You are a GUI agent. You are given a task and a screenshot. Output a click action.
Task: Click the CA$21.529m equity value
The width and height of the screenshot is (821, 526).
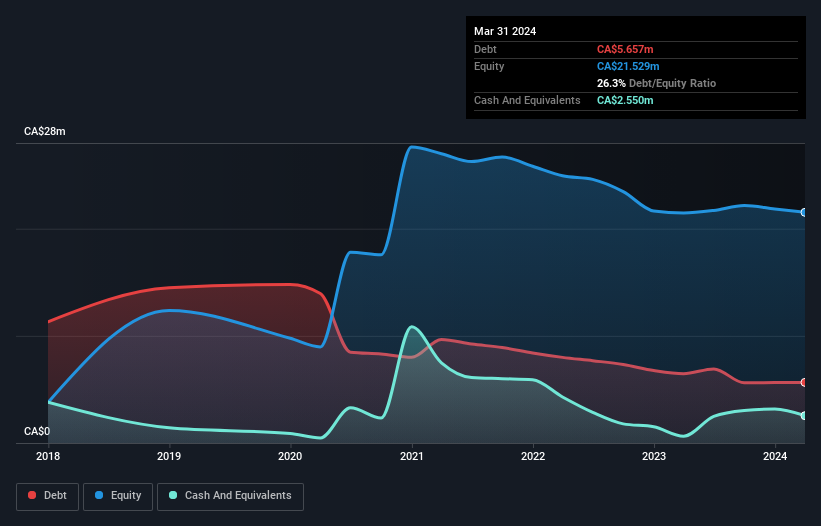coord(628,66)
